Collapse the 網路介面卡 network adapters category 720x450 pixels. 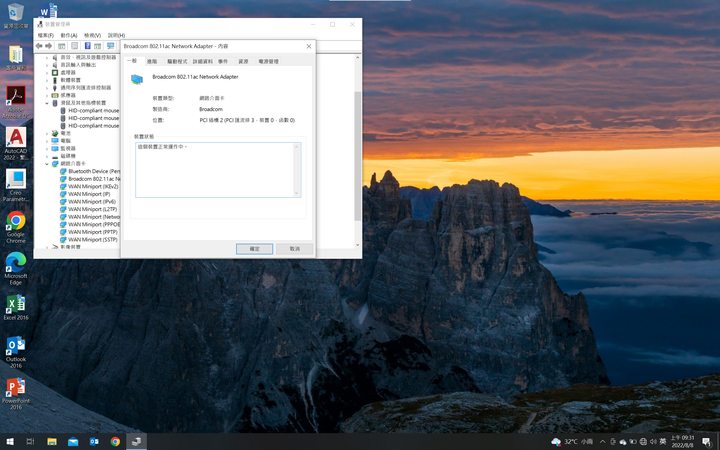pyautogui.click(x=47, y=163)
